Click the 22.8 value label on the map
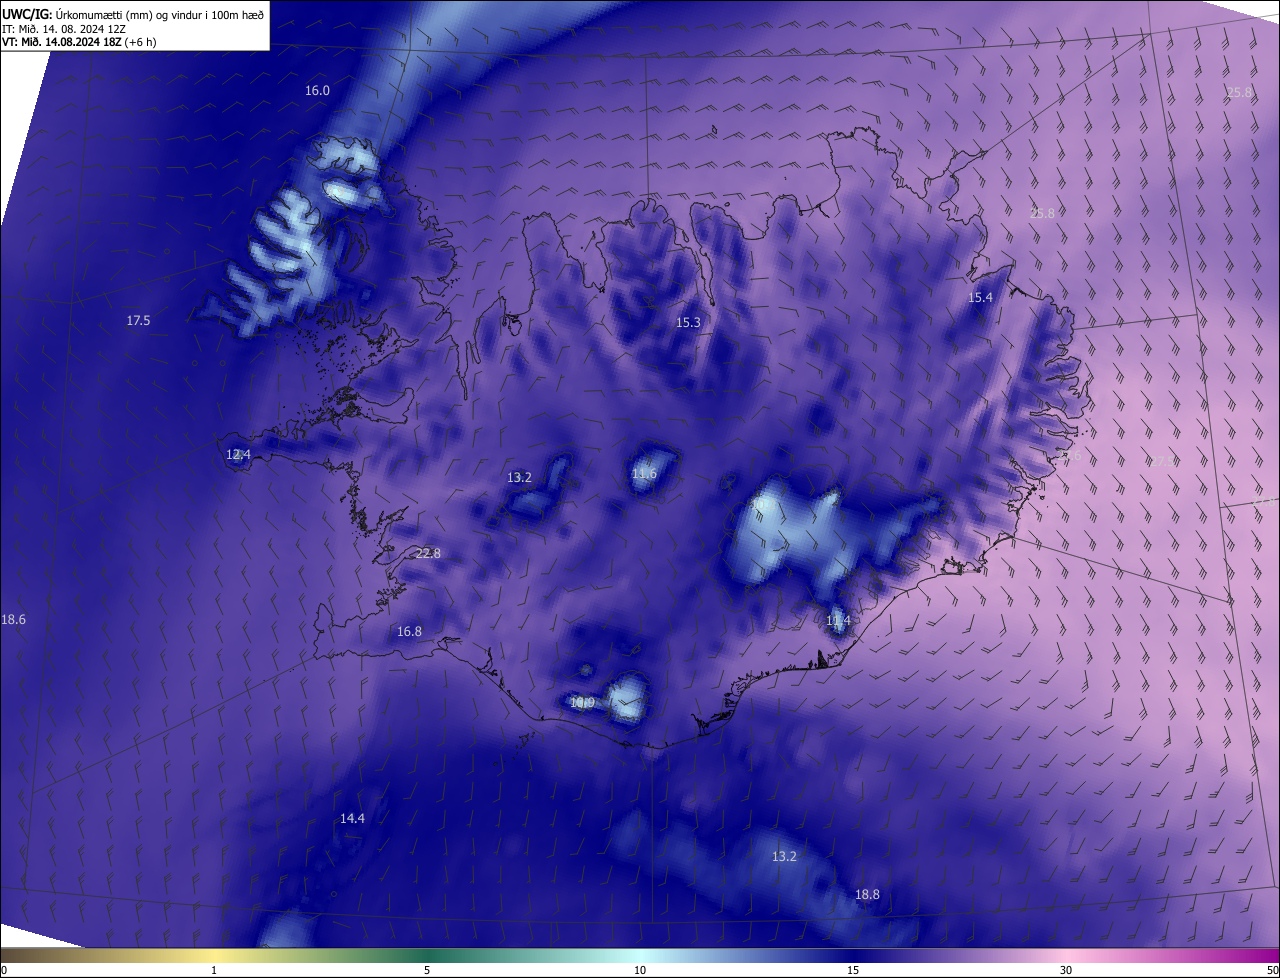1280x978 pixels. [428, 553]
